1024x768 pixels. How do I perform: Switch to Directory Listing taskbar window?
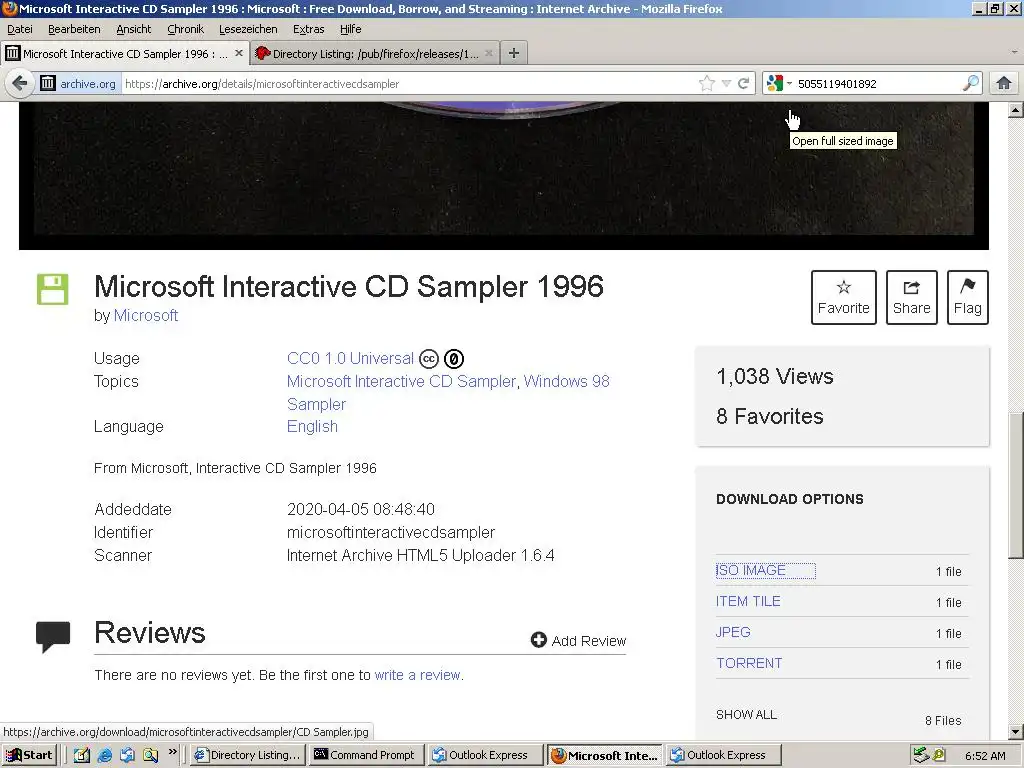click(x=248, y=755)
